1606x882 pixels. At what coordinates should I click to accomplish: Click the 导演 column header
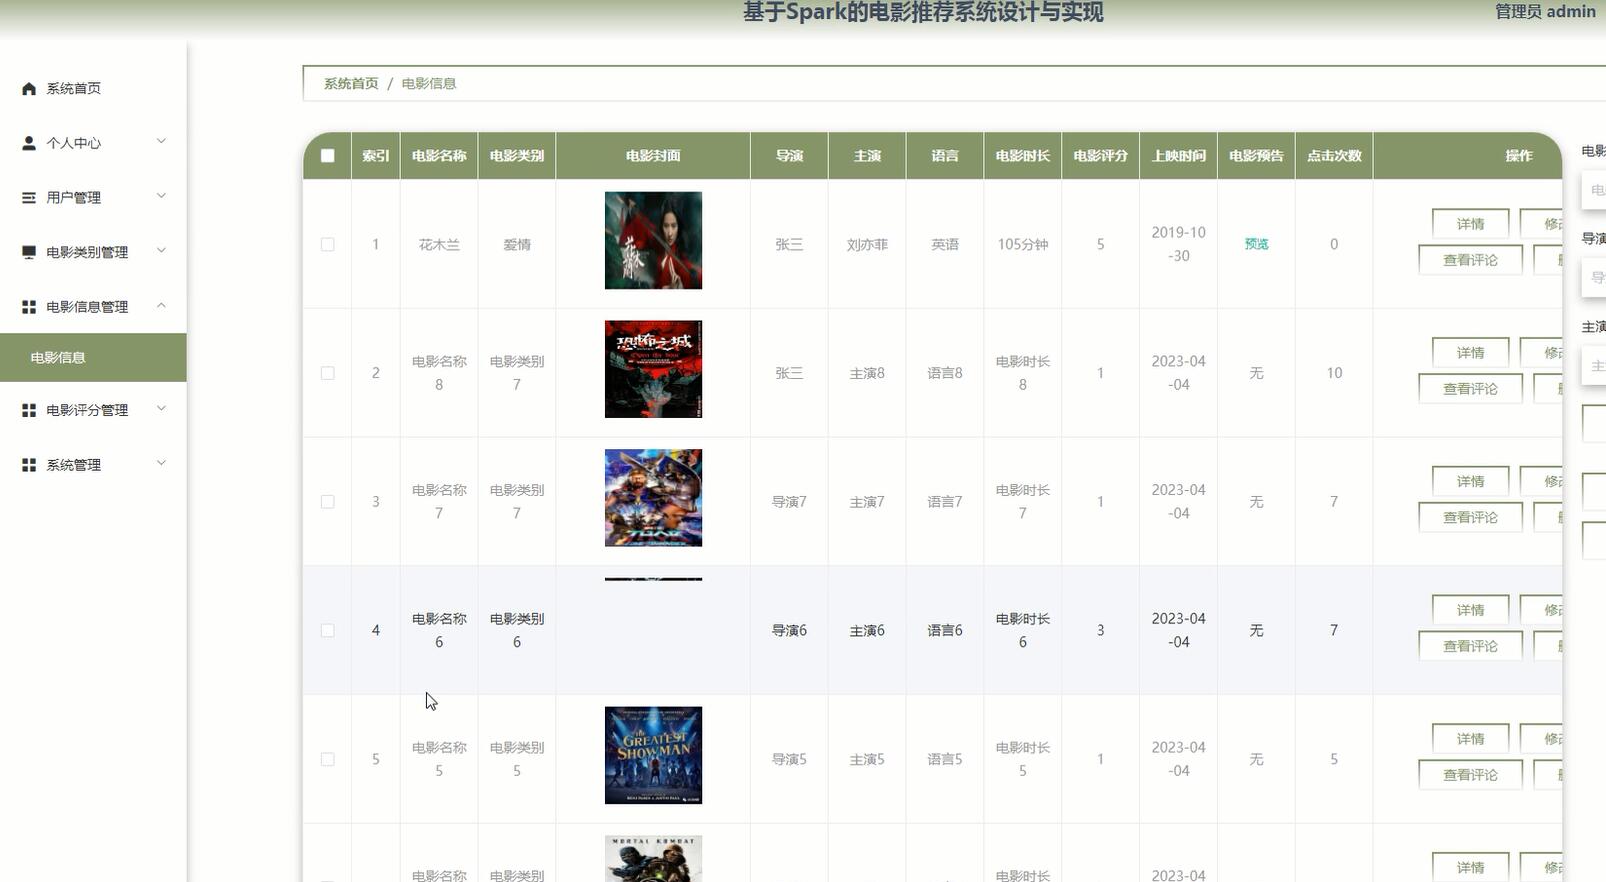coord(789,156)
